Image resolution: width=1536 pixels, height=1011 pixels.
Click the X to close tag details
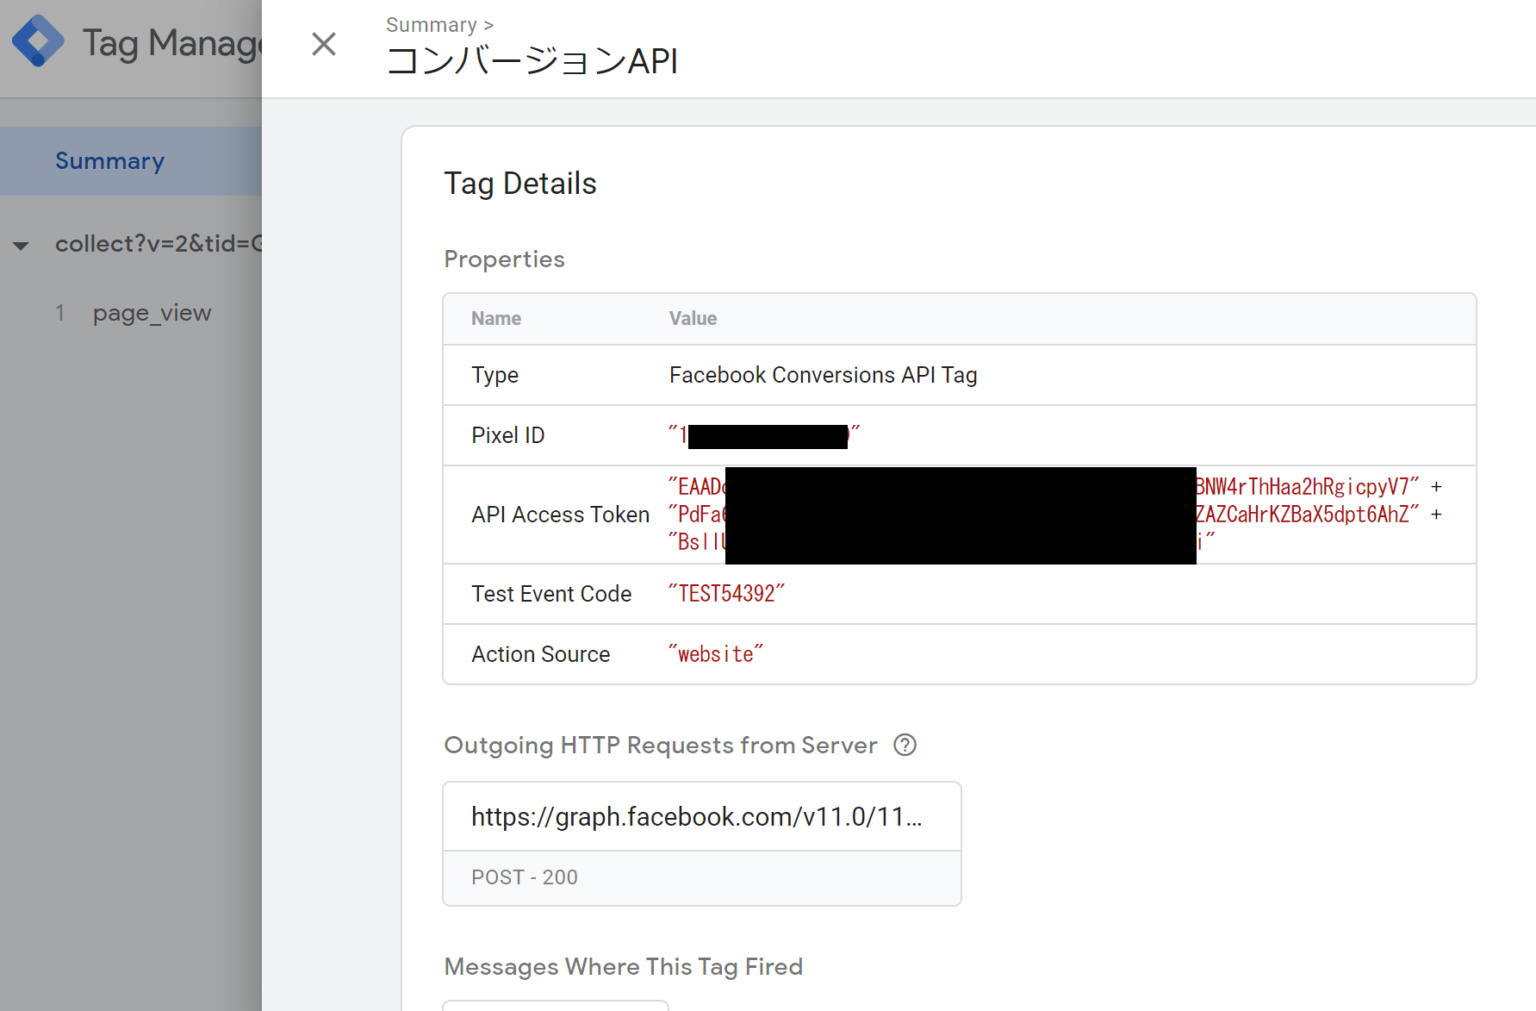coord(323,44)
